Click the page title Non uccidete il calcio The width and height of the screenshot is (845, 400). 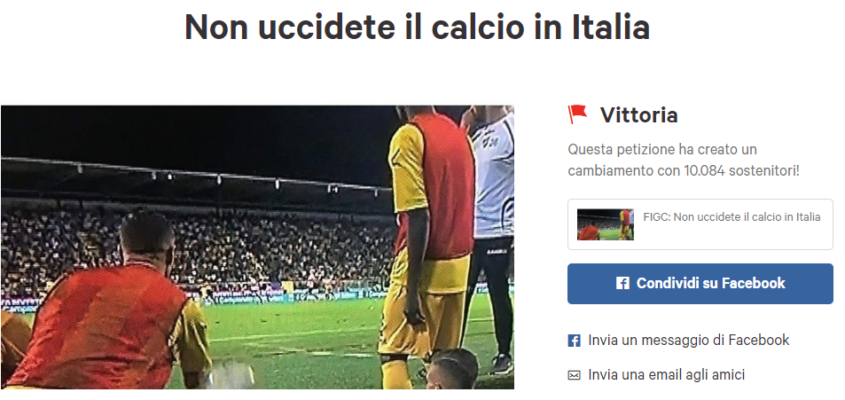(417, 27)
